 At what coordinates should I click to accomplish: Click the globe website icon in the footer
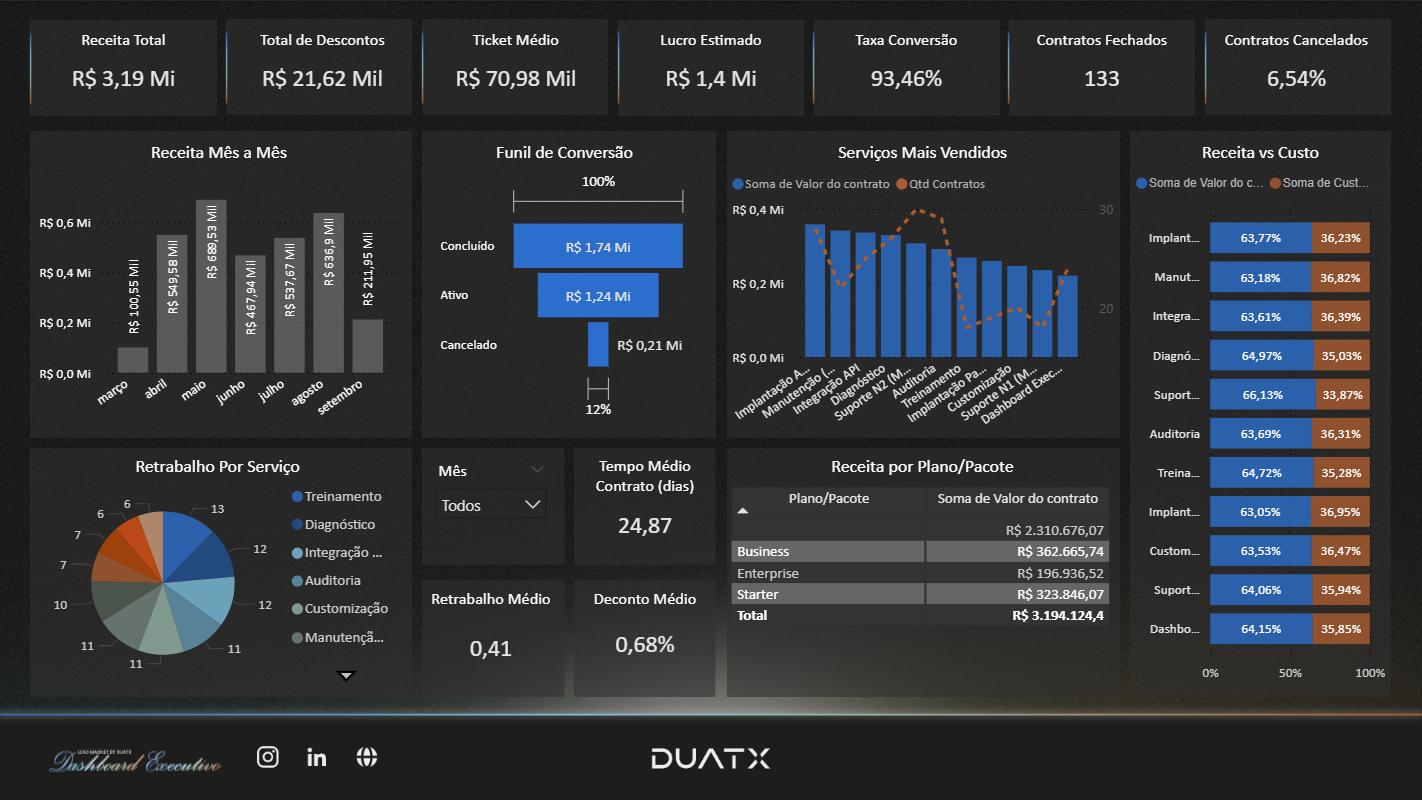[366, 757]
